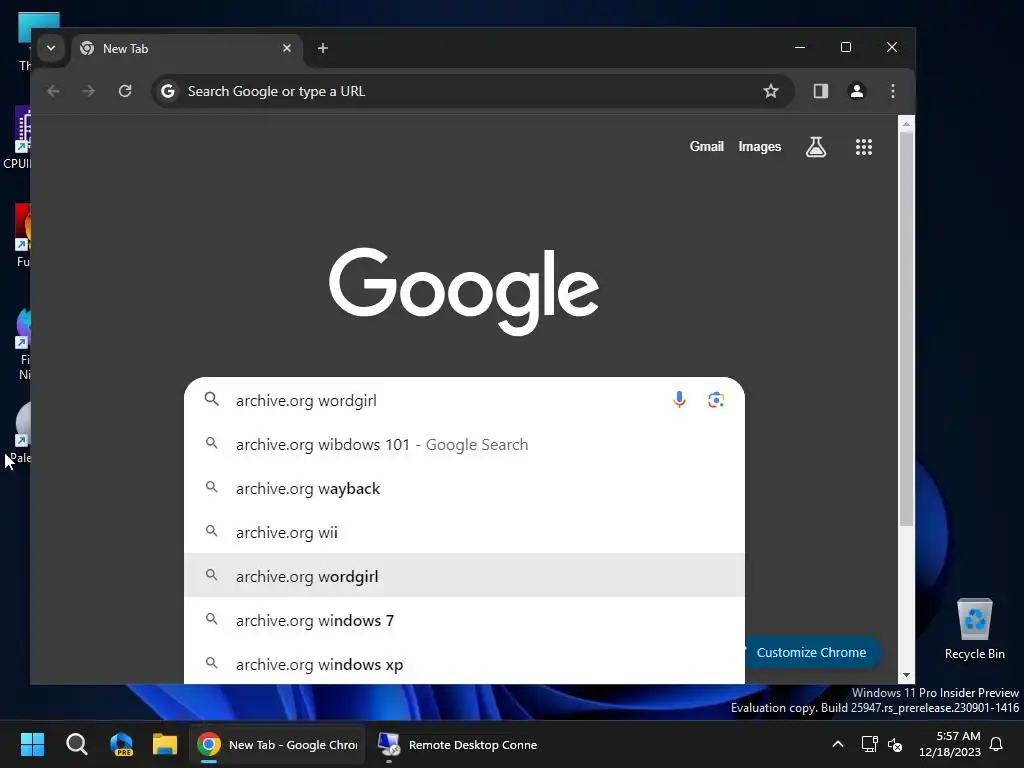Expand hidden system tray icons chevron
This screenshot has height=768, width=1024.
click(x=838, y=744)
